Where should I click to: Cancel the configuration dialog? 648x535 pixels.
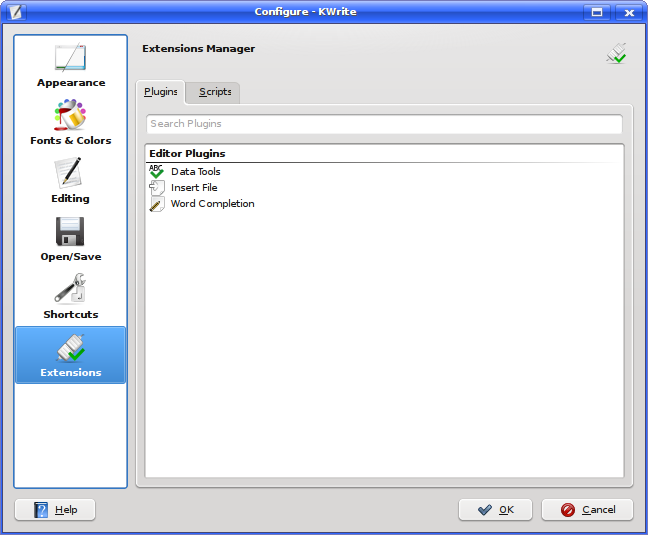click(587, 510)
